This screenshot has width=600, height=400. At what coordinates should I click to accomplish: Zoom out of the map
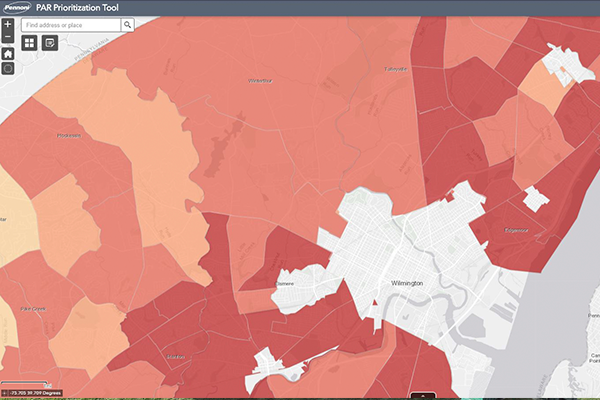[x=8, y=36]
